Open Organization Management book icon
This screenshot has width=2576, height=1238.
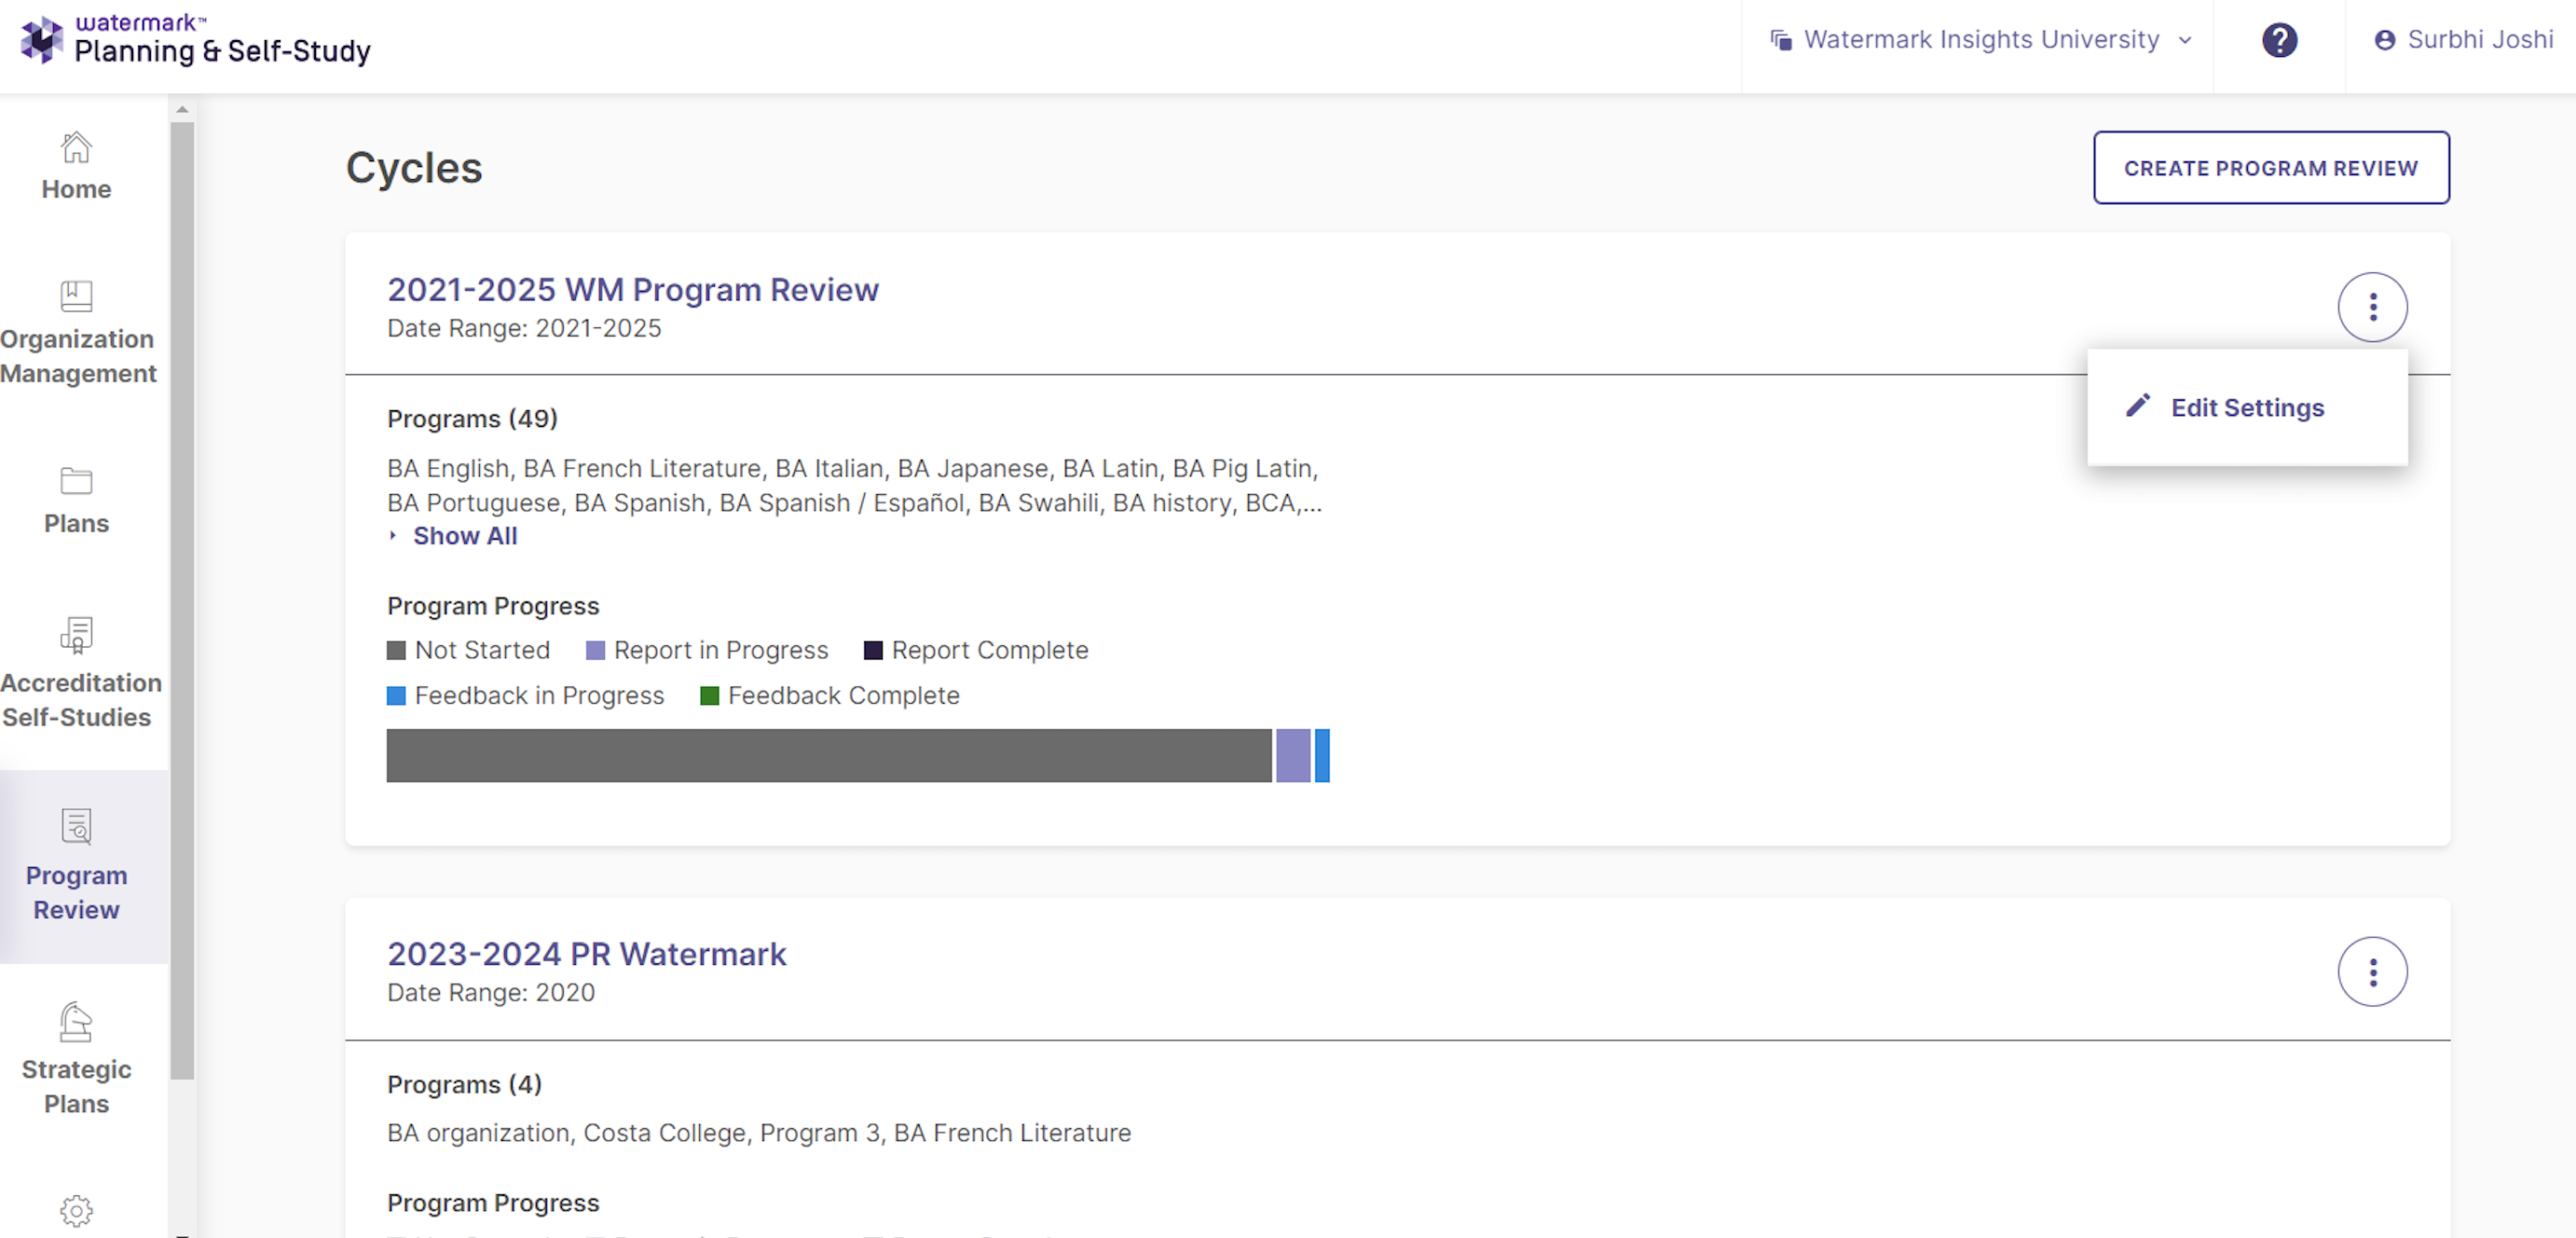pos(76,296)
